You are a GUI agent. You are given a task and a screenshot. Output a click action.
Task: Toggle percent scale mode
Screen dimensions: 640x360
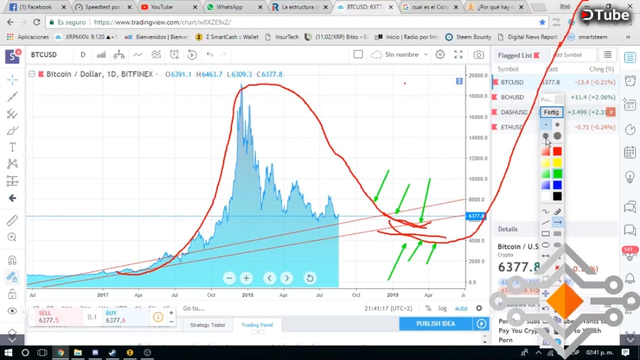[428, 309]
